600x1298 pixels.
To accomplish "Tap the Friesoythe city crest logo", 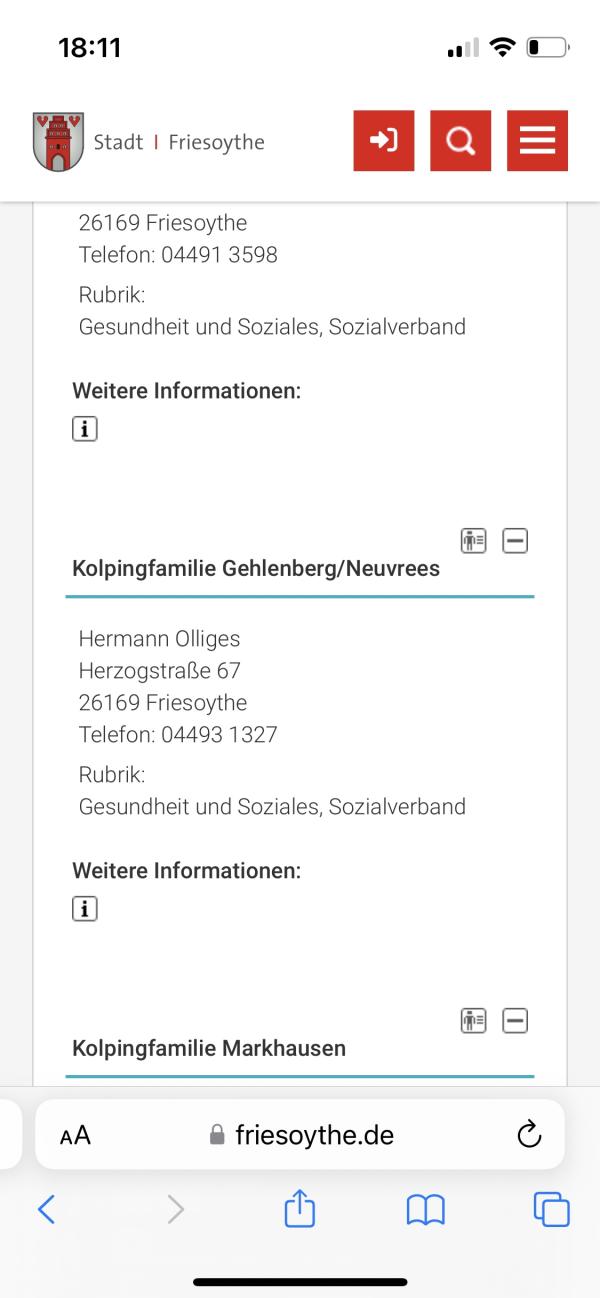I will click(58, 142).
